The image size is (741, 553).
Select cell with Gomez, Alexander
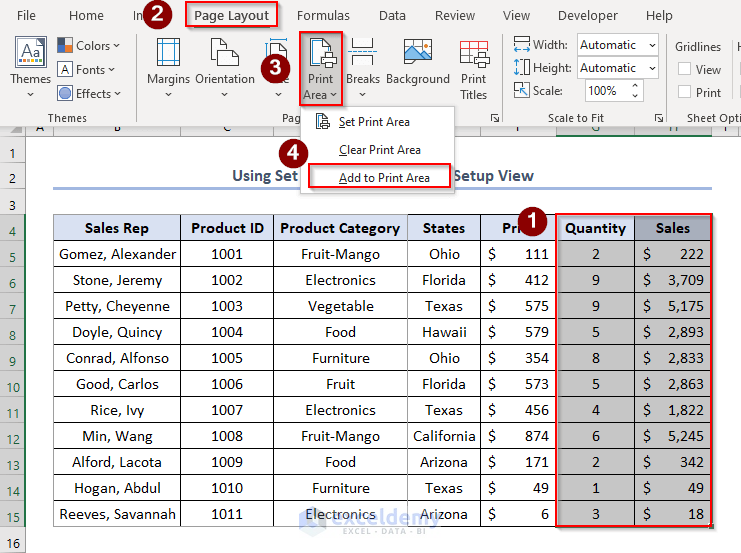point(117,254)
